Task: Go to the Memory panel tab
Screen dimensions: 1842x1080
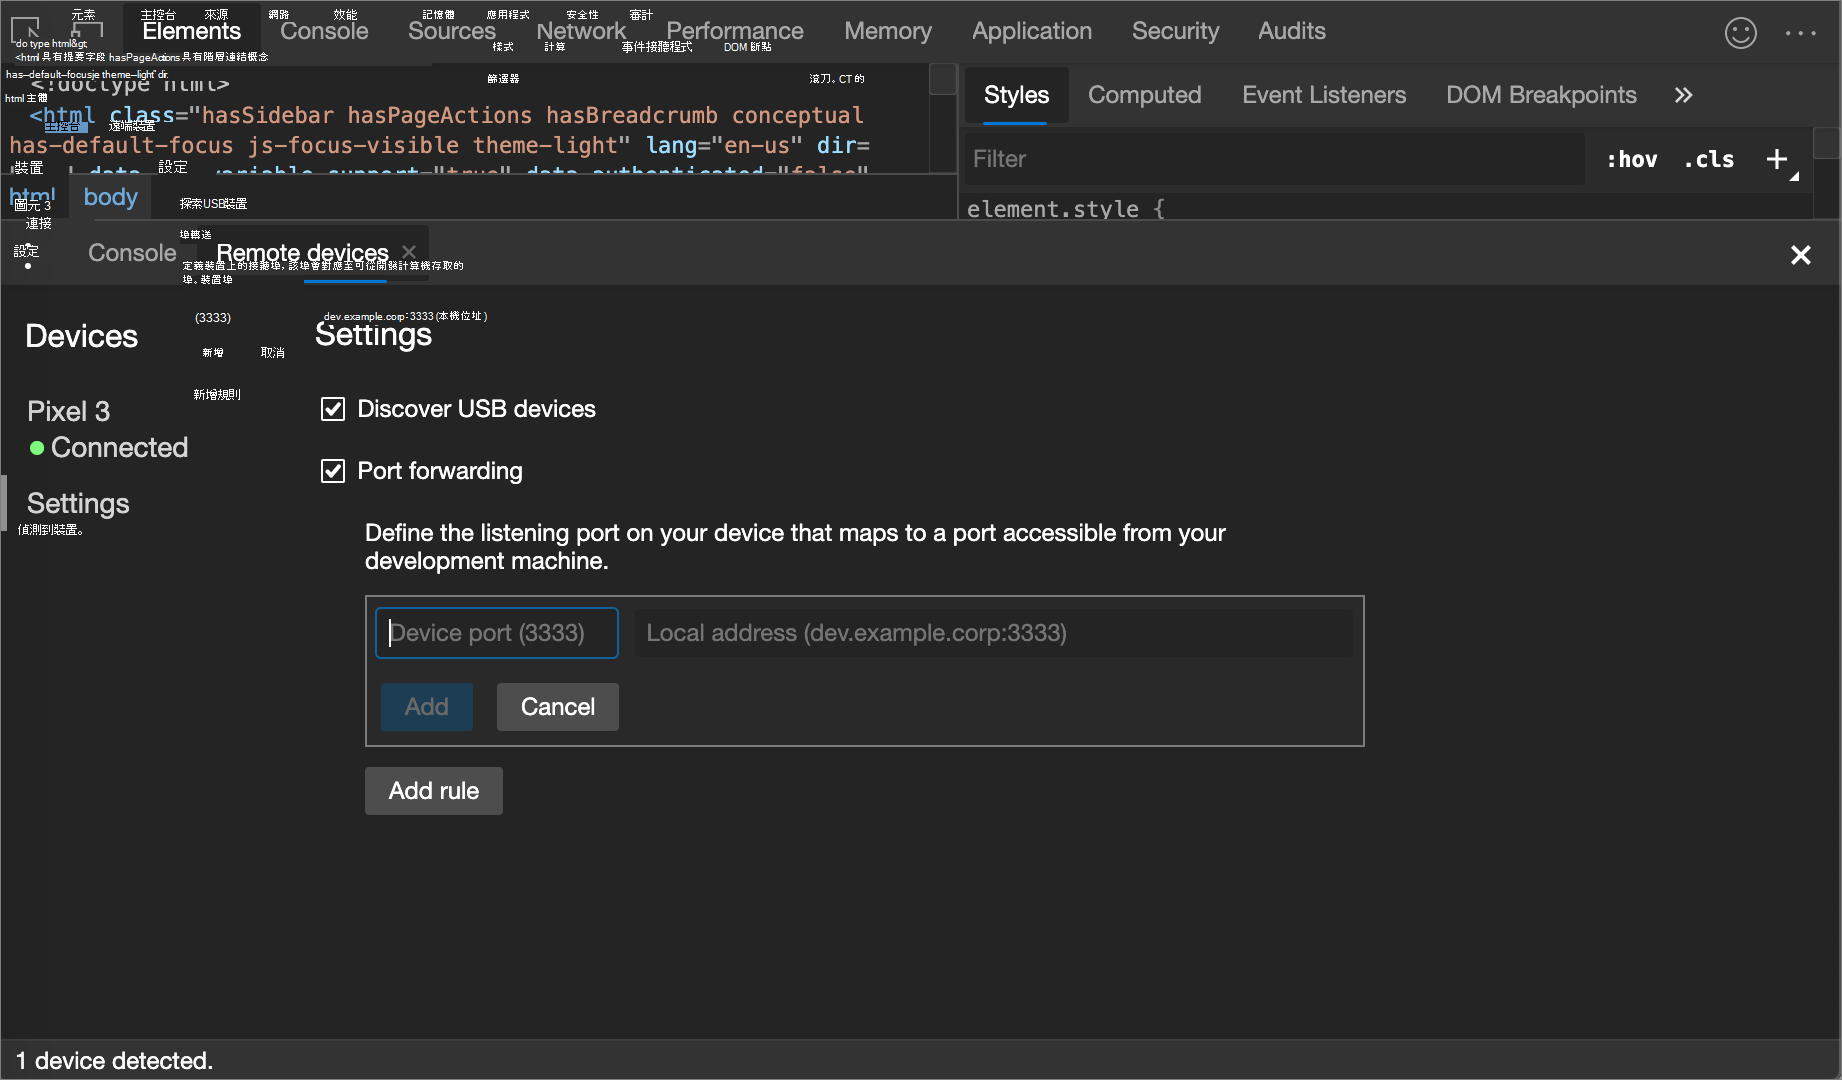Action: coord(888,31)
